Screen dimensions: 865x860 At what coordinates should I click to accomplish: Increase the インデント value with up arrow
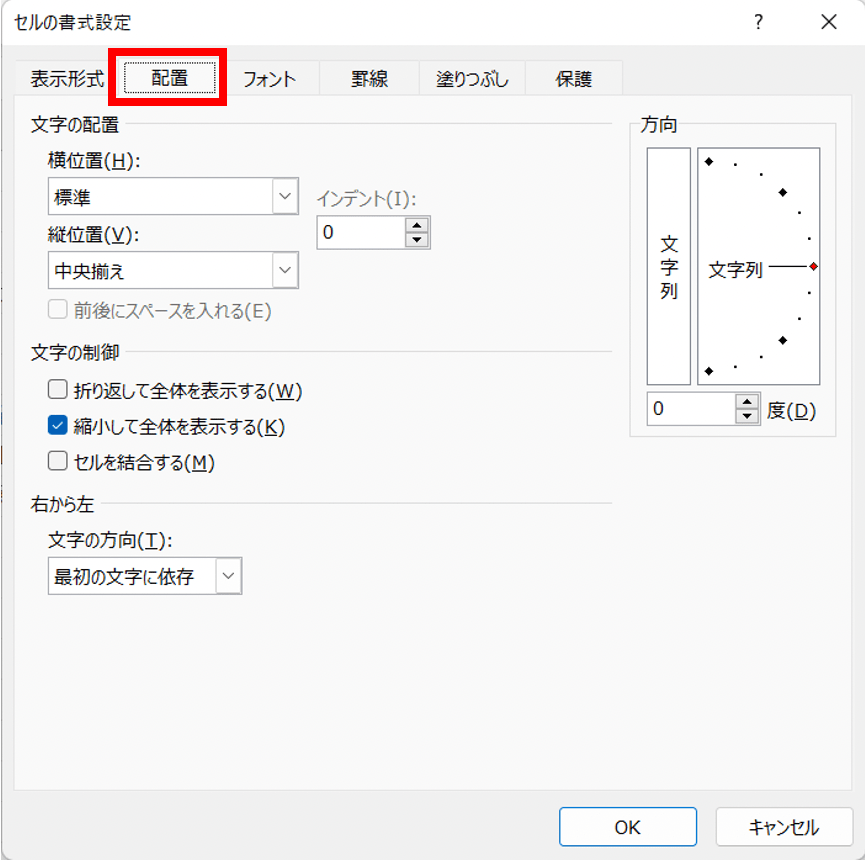point(417,225)
